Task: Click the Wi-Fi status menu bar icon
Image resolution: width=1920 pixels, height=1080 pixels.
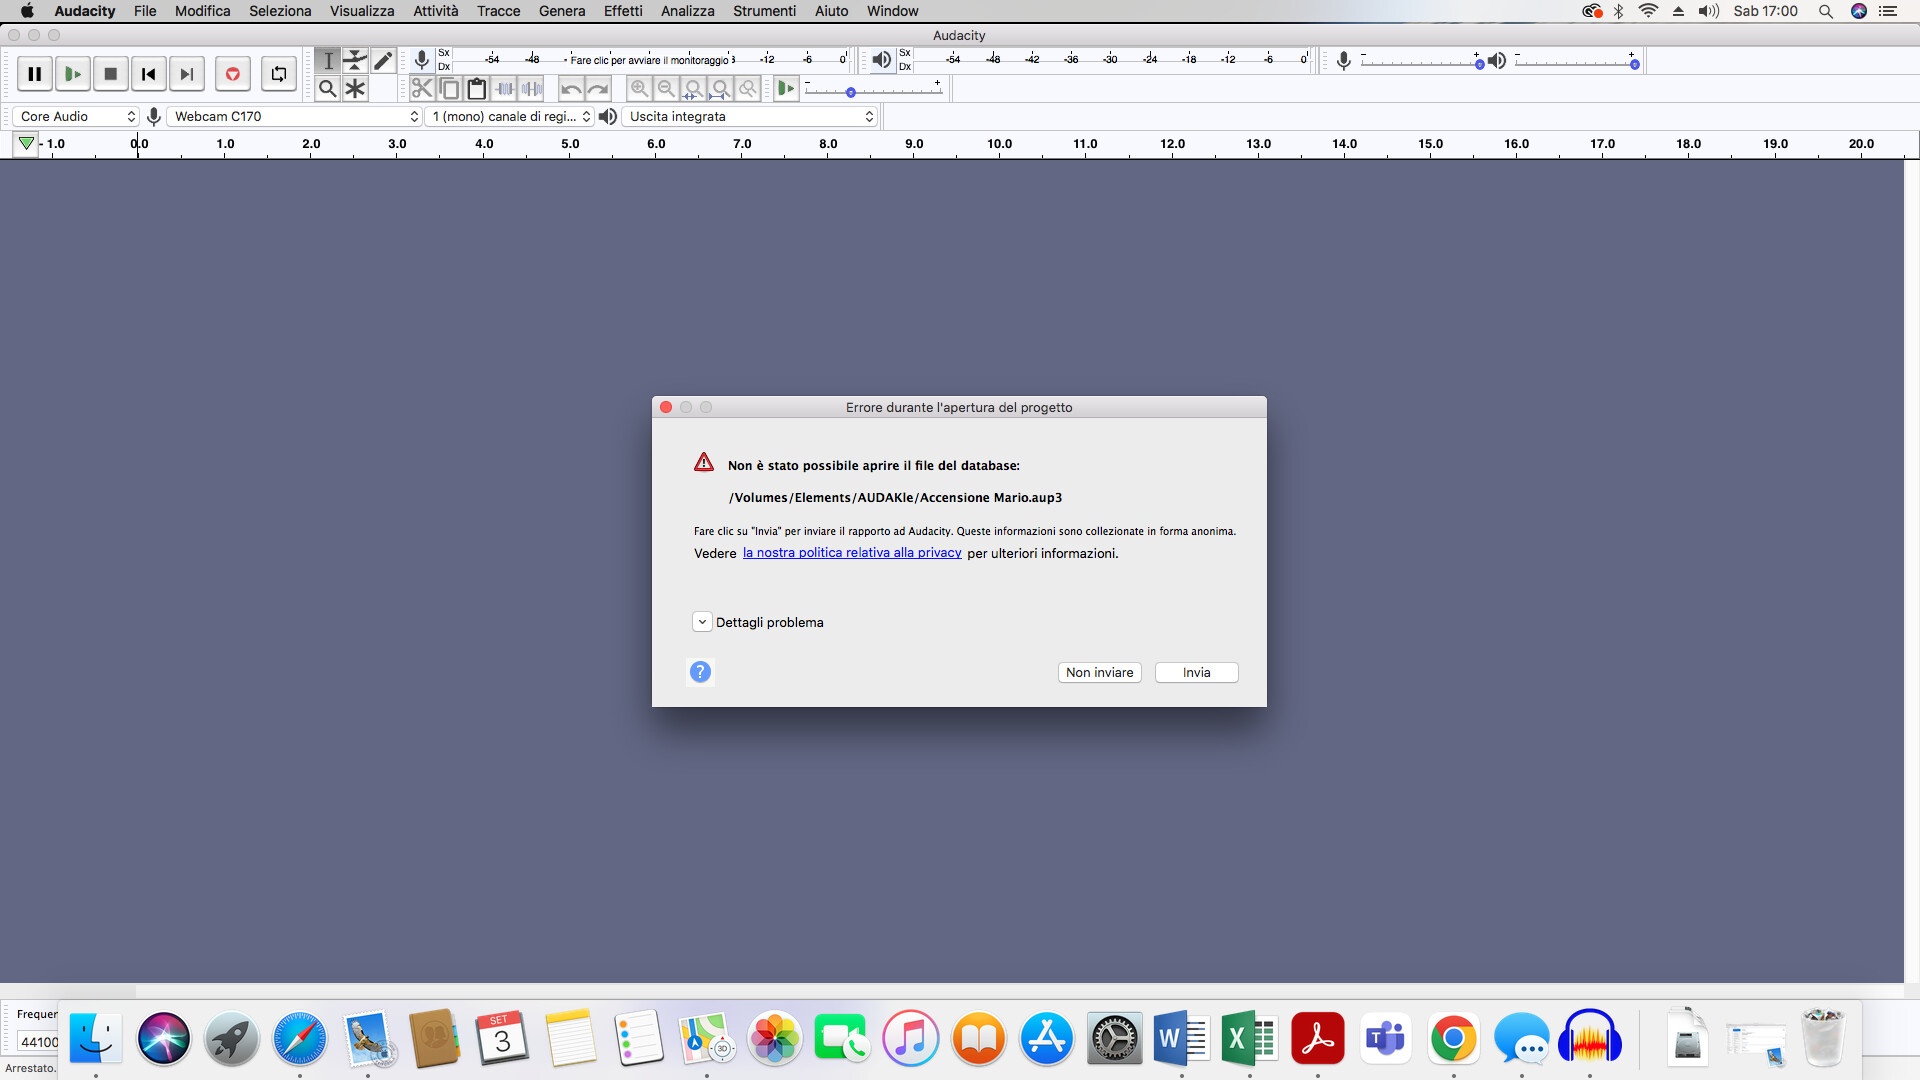Action: point(1648,11)
